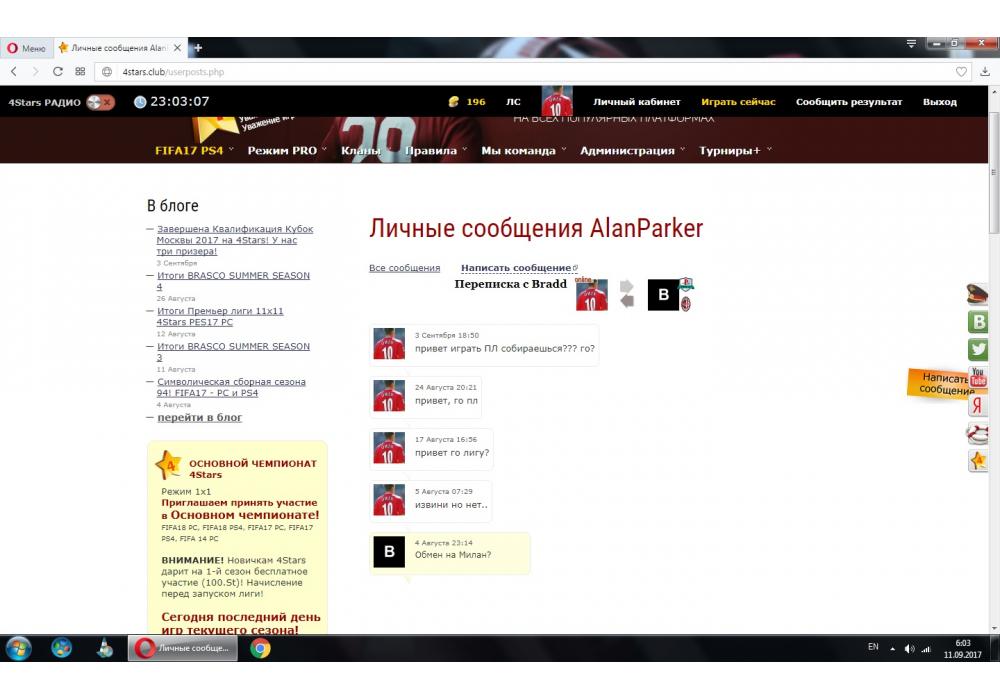This screenshot has height=700, width=1000.
Task: Click Opera Личные сообще... taskbar button
Action: tap(183, 648)
